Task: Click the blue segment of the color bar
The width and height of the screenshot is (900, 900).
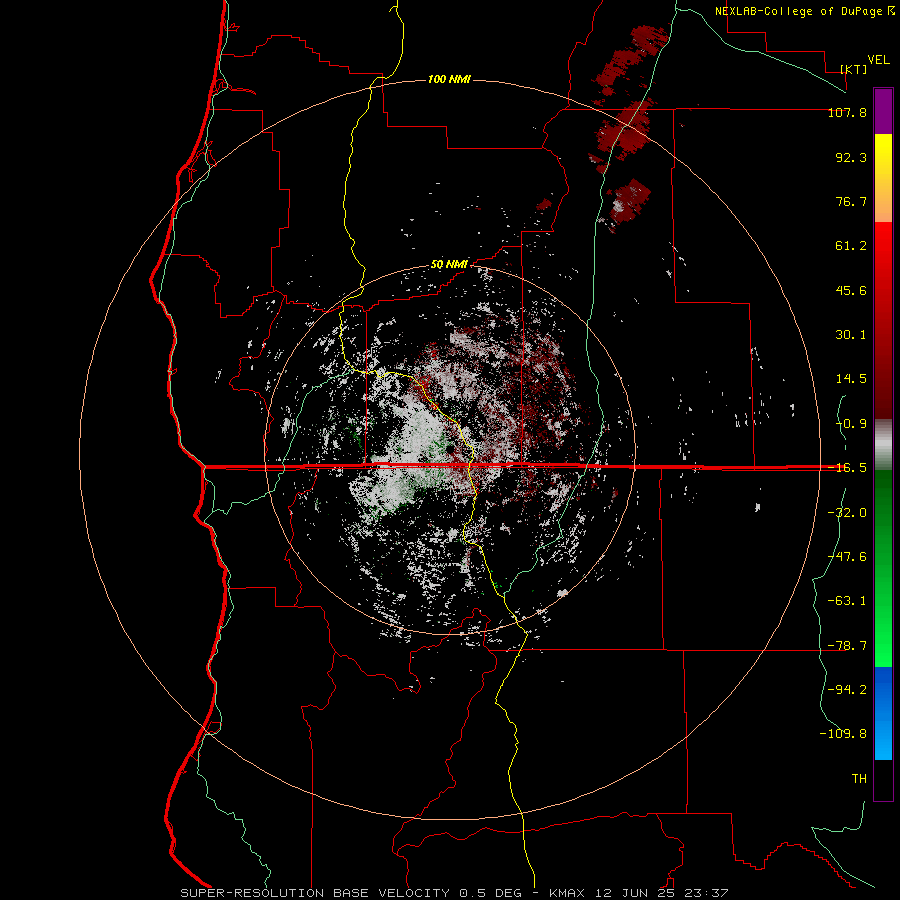Action: [x=883, y=713]
